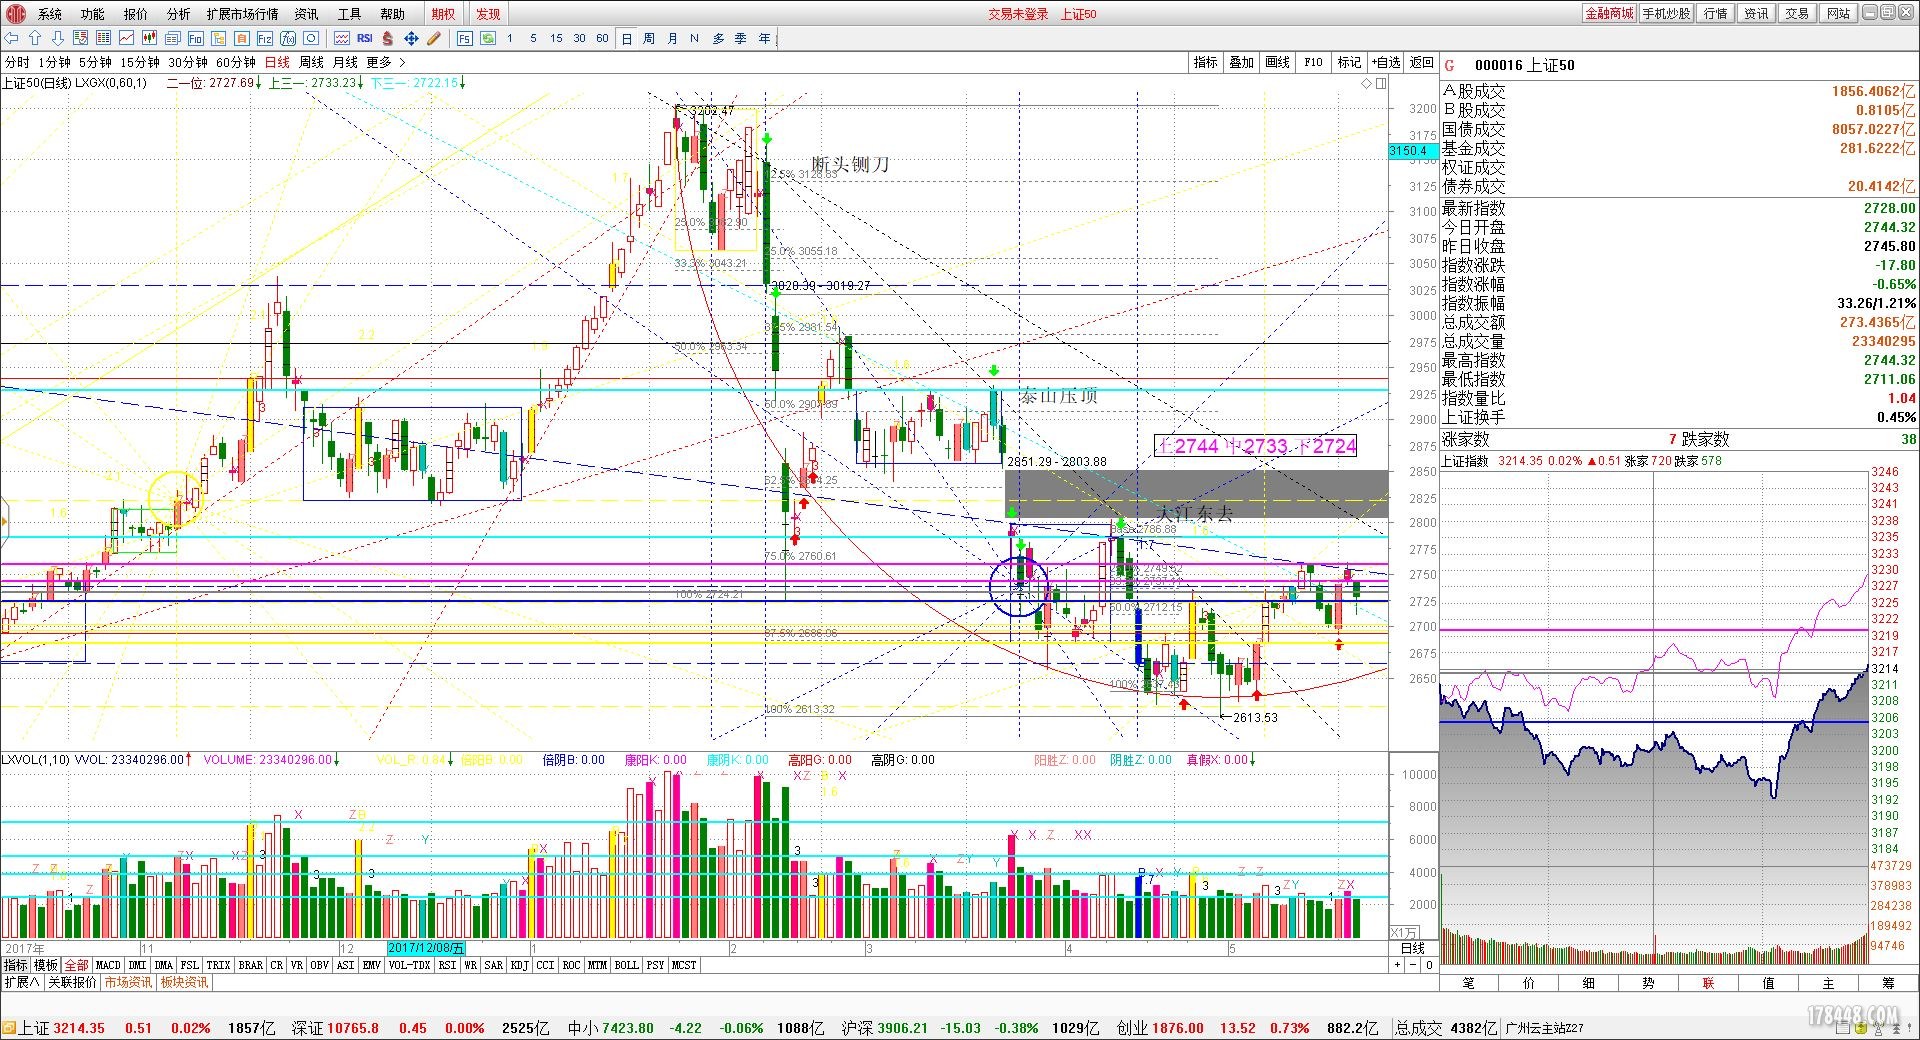Click the news document toolbar icon
The image size is (1920, 1040).
pyautogui.click(x=173, y=38)
